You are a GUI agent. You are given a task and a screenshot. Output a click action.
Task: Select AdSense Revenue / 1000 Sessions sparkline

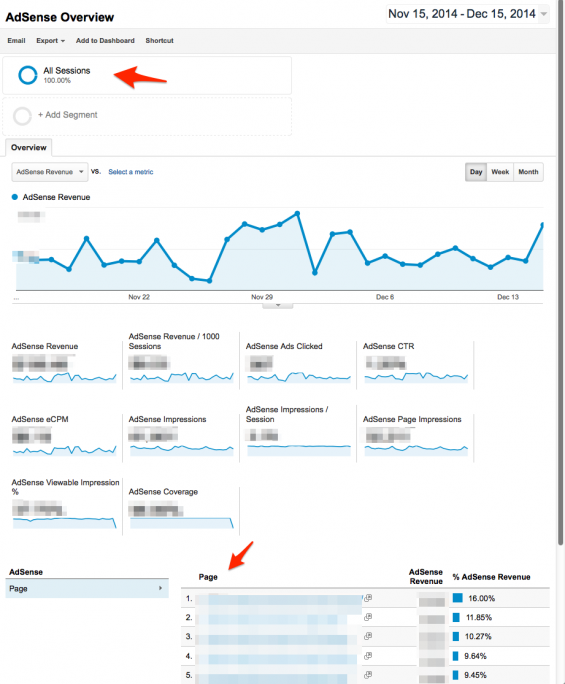[x=181, y=377]
